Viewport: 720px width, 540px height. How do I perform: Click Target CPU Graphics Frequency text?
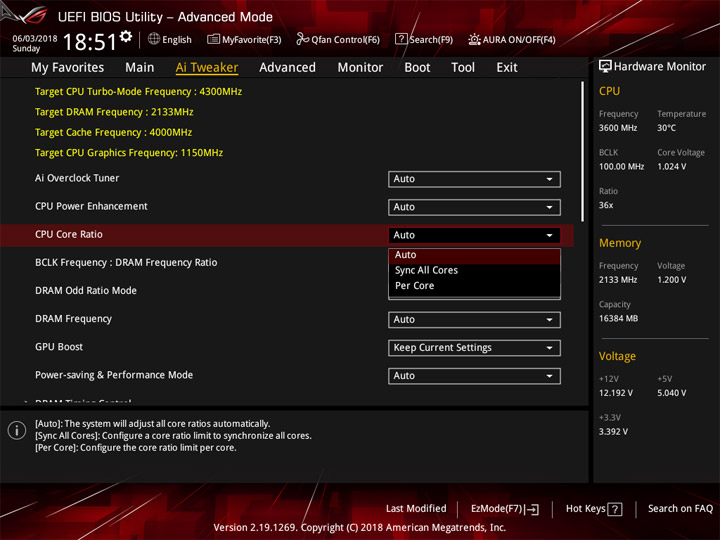point(129,152)
